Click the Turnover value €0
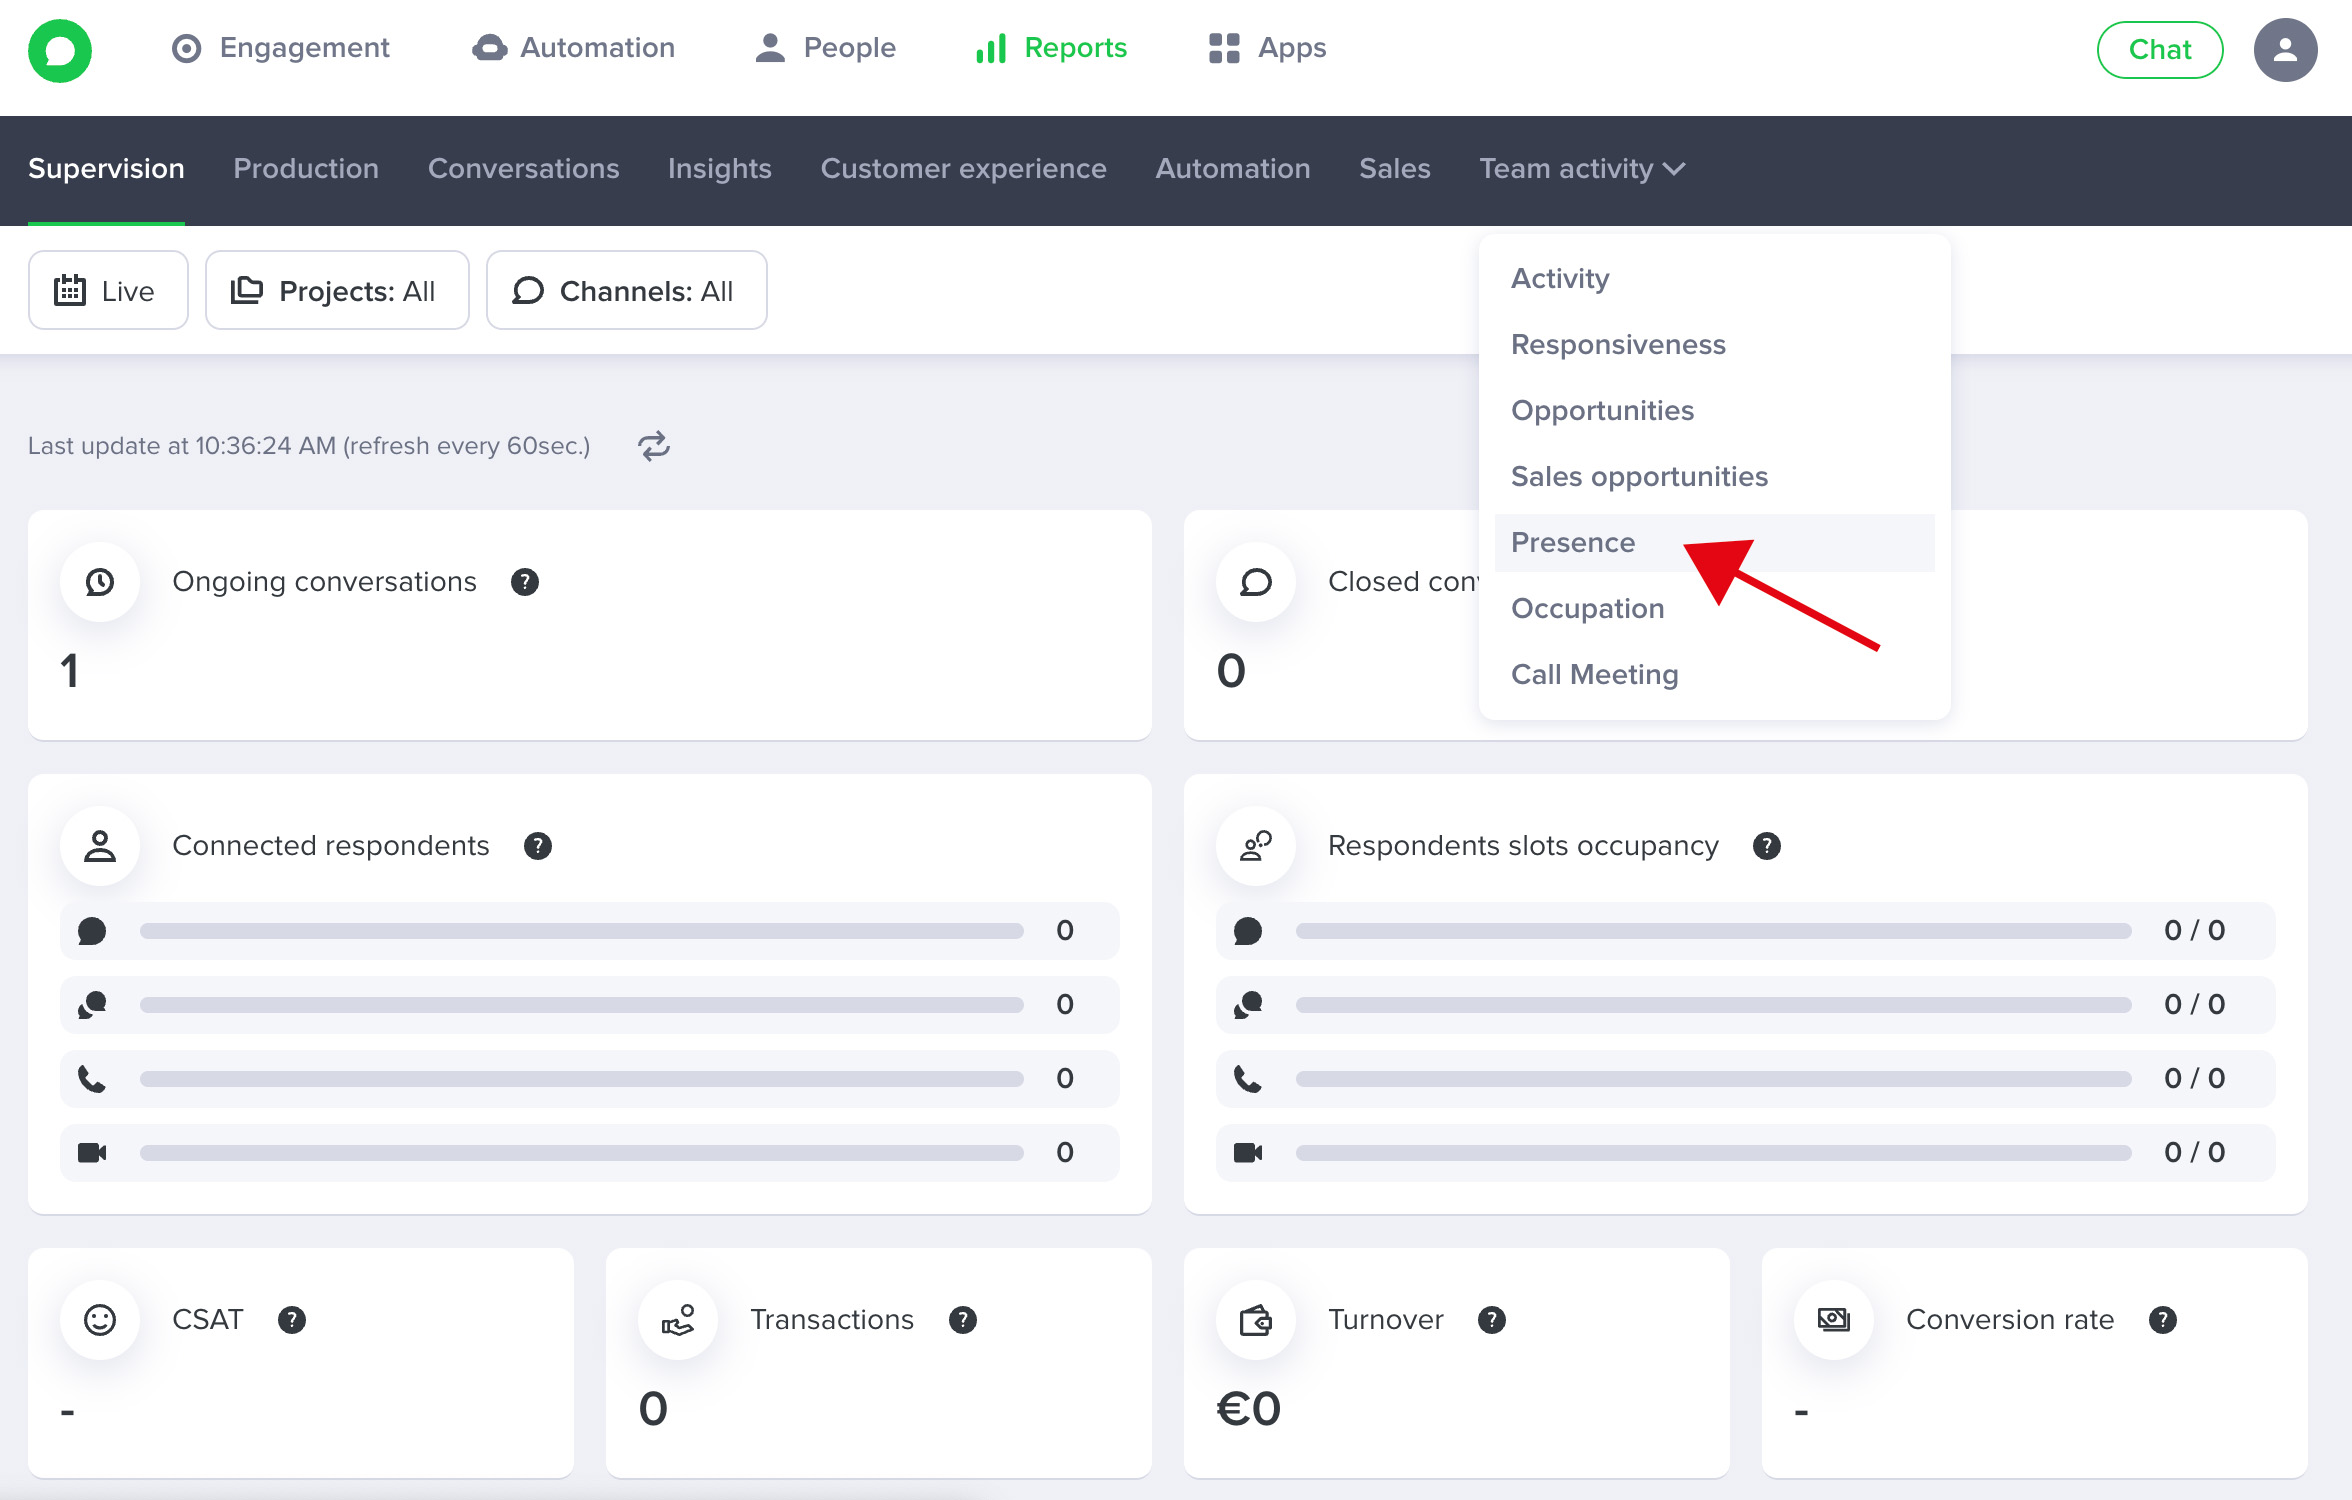The image size is (2352, 1500). pos(1249,1409)
